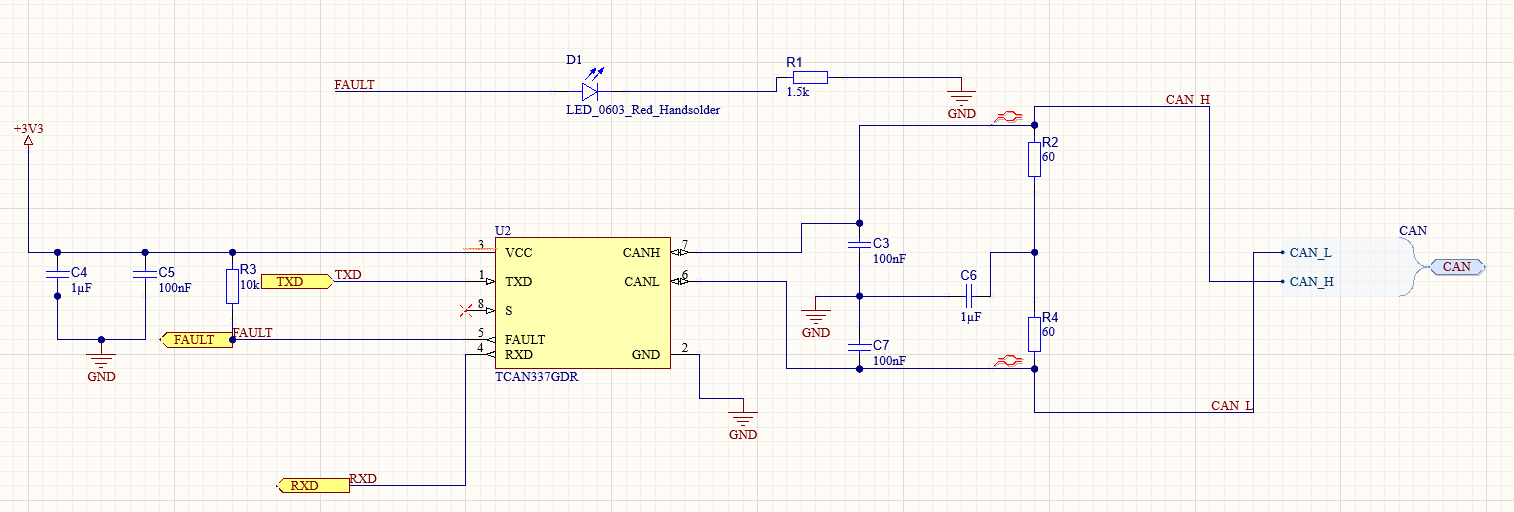Click the GND symbol below C4 and C5
Screen dimensions: 1514x512
pyautogui.click(x=100, y=359)
